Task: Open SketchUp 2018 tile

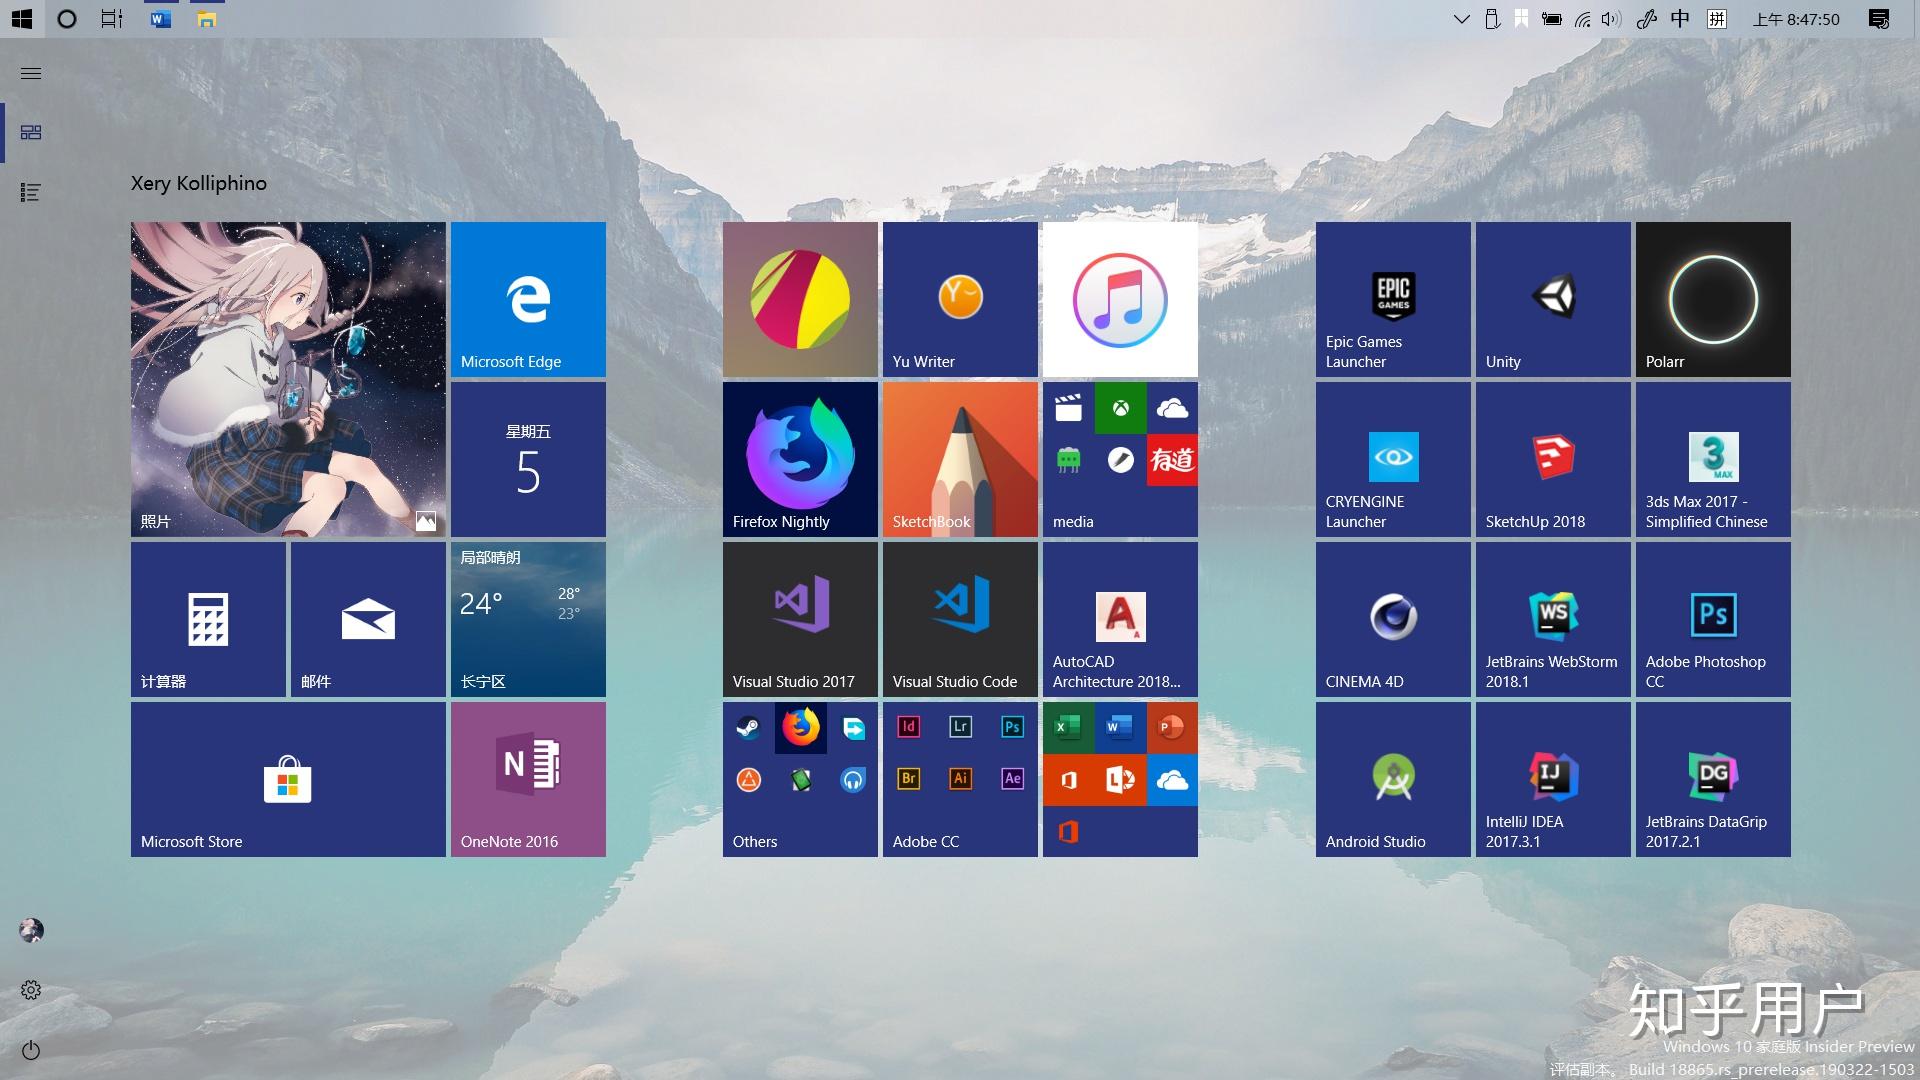Action: pos(1553,459)
